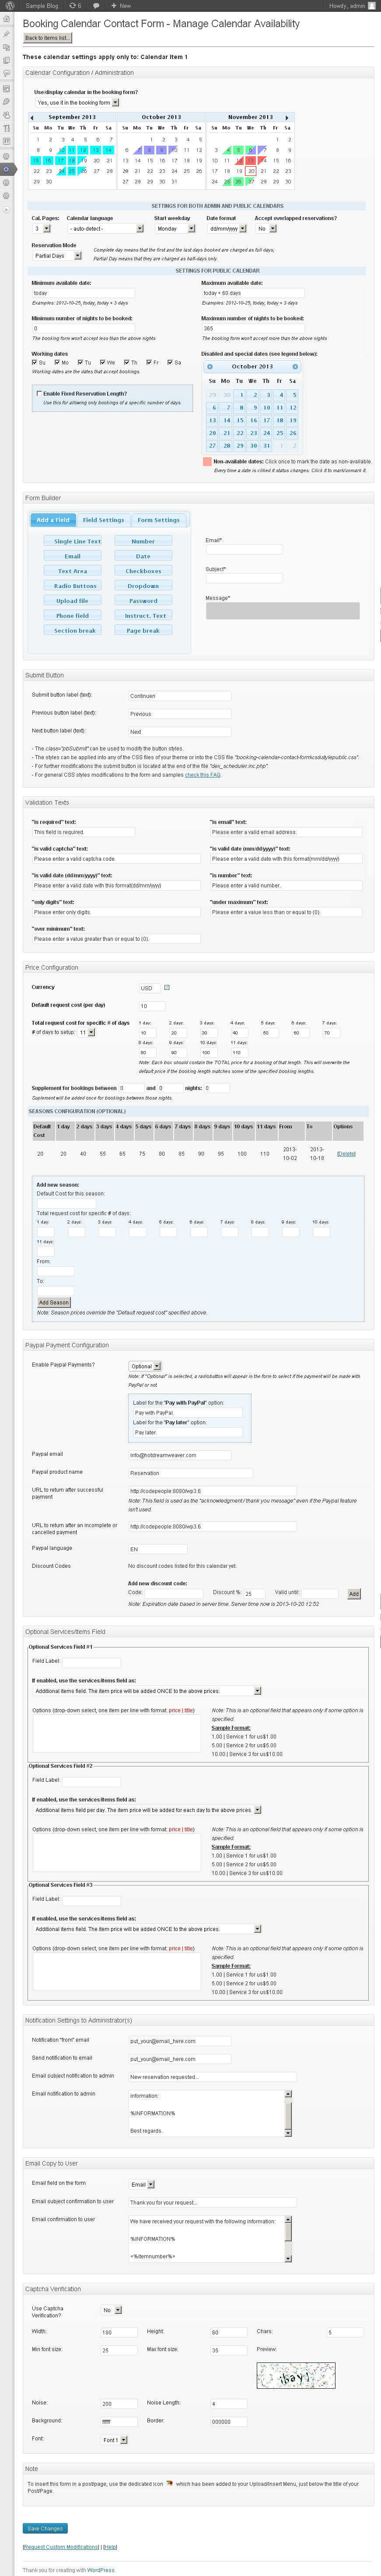Toggle the Su working dates checkbox
Viewport: 381px width, 2576px height.
[35, 362]
